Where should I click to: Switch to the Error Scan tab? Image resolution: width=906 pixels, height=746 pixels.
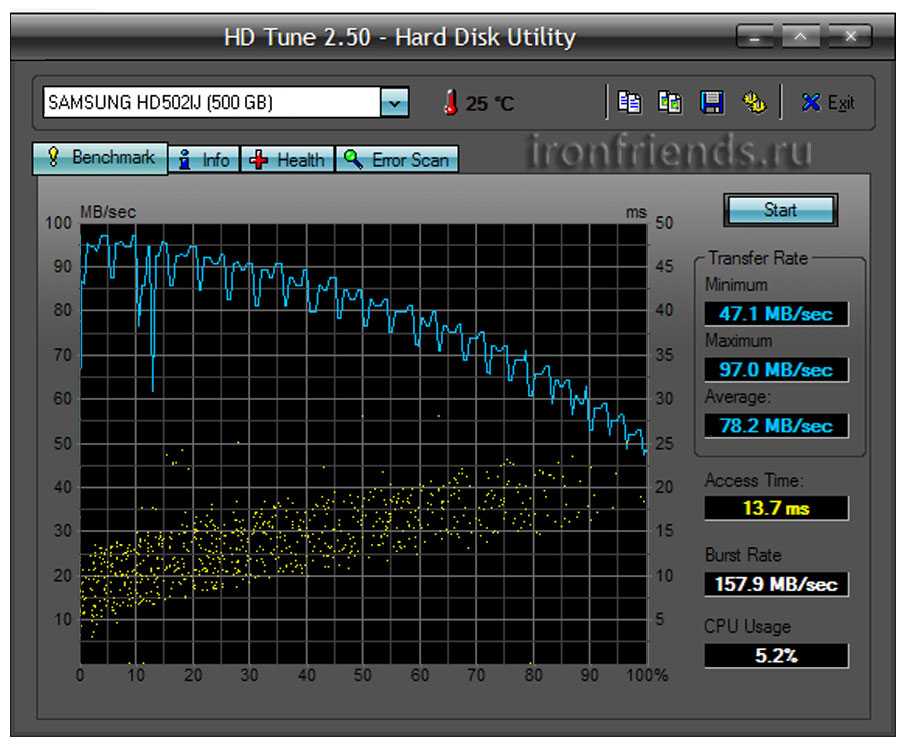(x=397, y=159)
